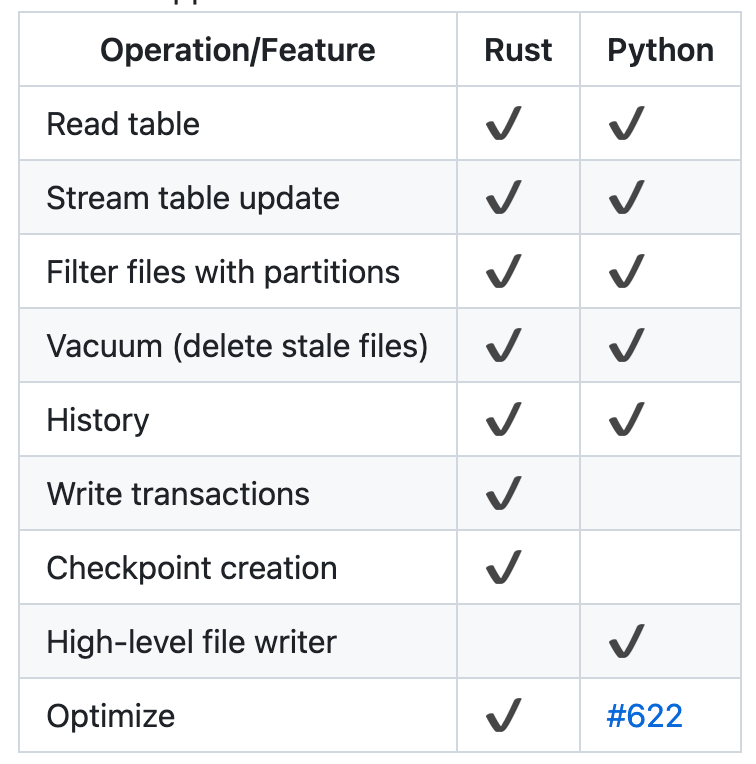Click Rust checkmark for Write transactions
Screen dimensions: 756x764
click(503, 495)
